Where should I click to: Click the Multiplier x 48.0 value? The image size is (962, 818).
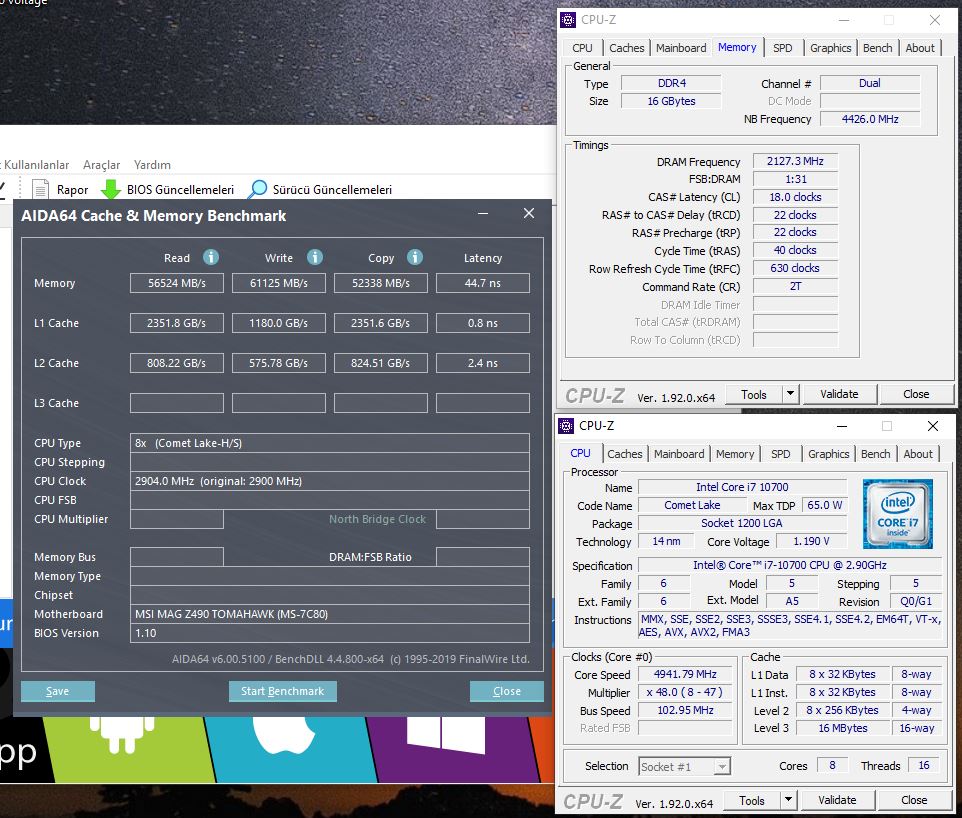point(685,692)
